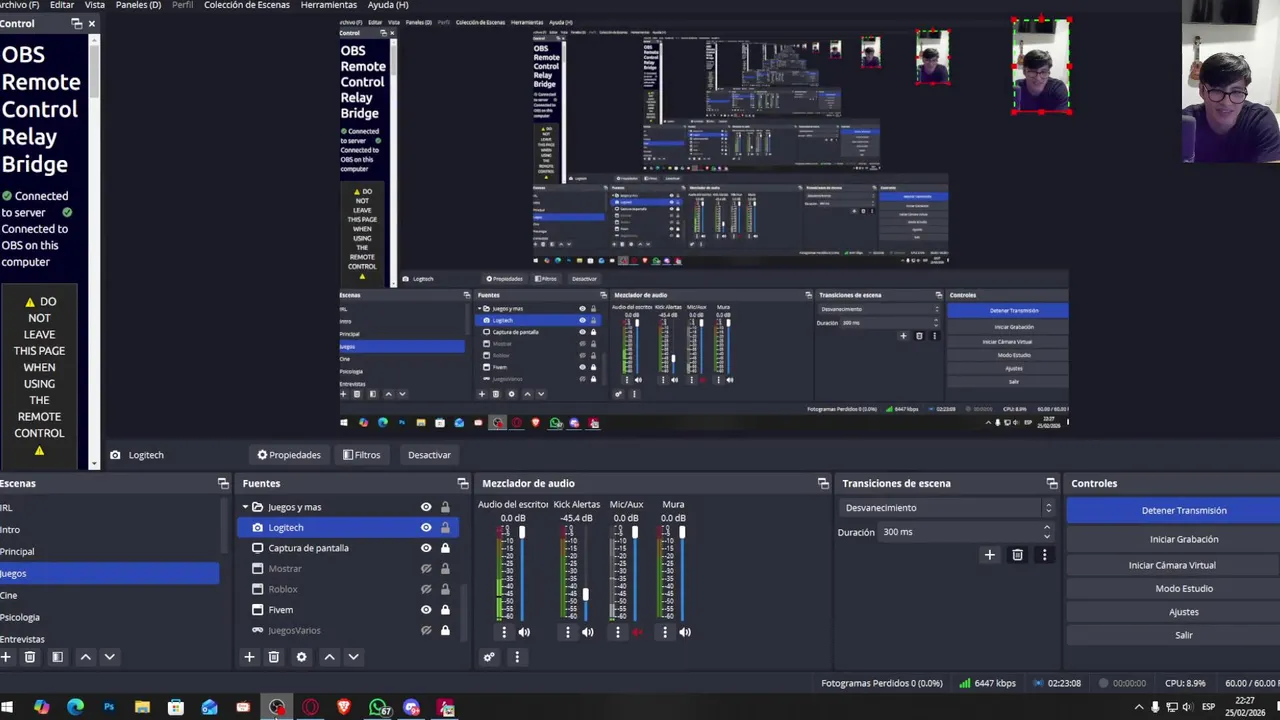1280x720 pixels.
Task: Undock the Fuentes panel
Action: pyautogui.click(x=463, y=483)
